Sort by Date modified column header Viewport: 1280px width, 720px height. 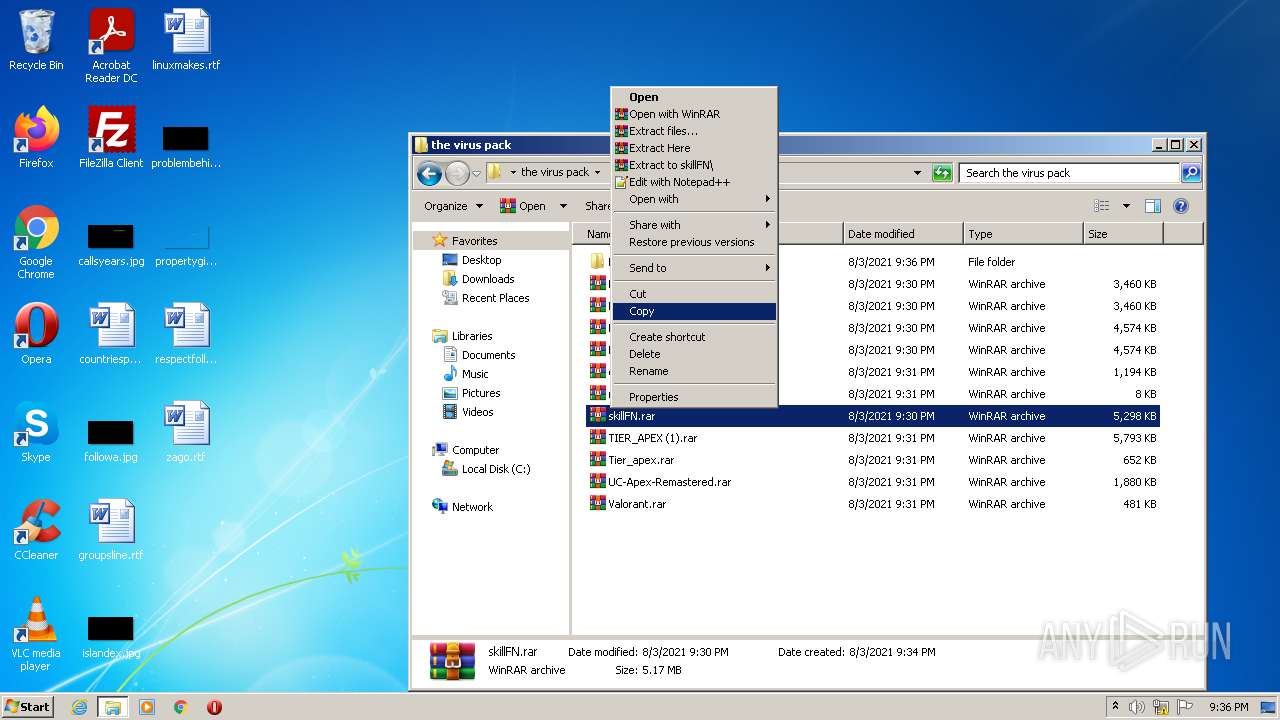pyautogui.click(x=903, y=234)
